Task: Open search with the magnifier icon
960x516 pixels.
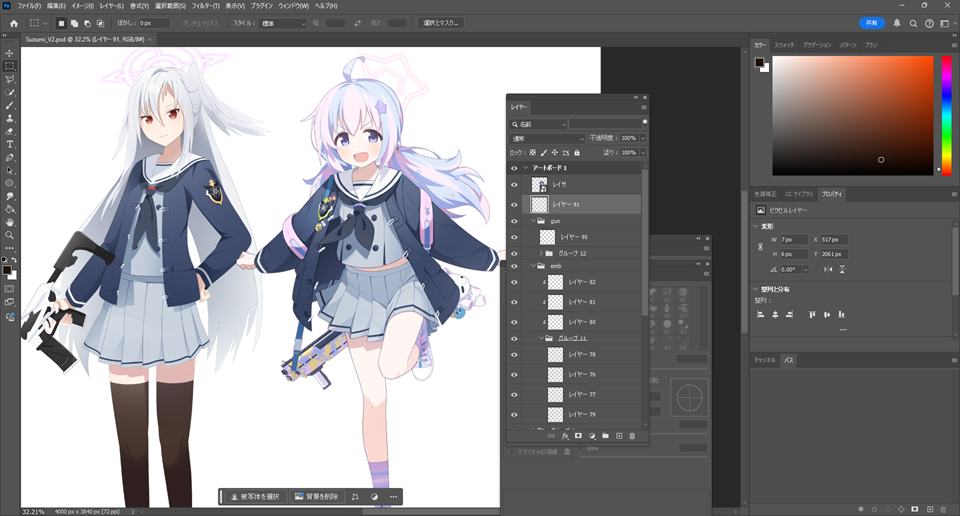Action: [x=913, y=23]
